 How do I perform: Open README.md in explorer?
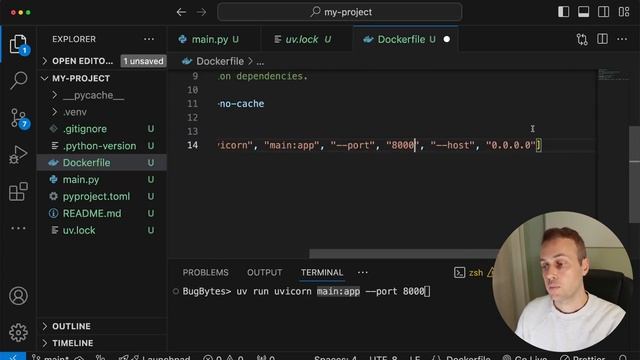pyautogui.click(x=102, y=213)
